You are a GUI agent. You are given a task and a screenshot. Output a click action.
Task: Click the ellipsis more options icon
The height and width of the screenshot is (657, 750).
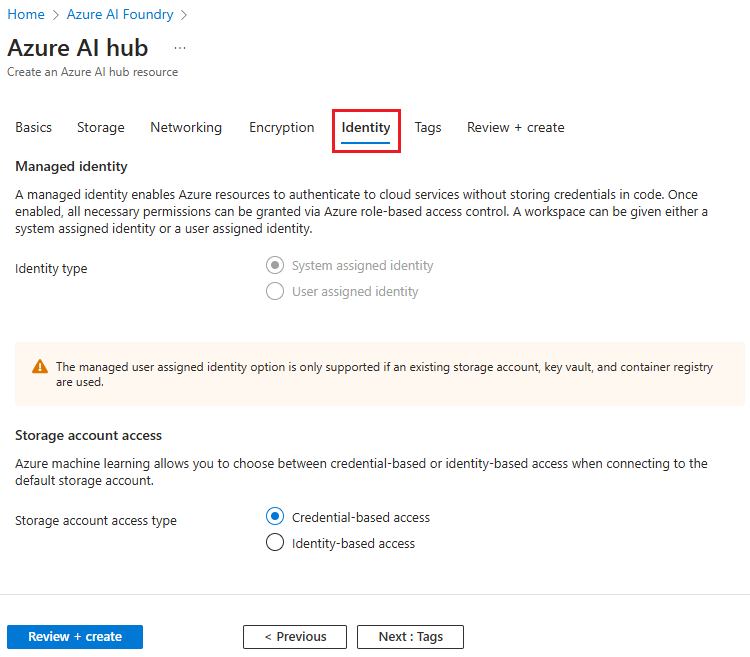pos(180,48)
